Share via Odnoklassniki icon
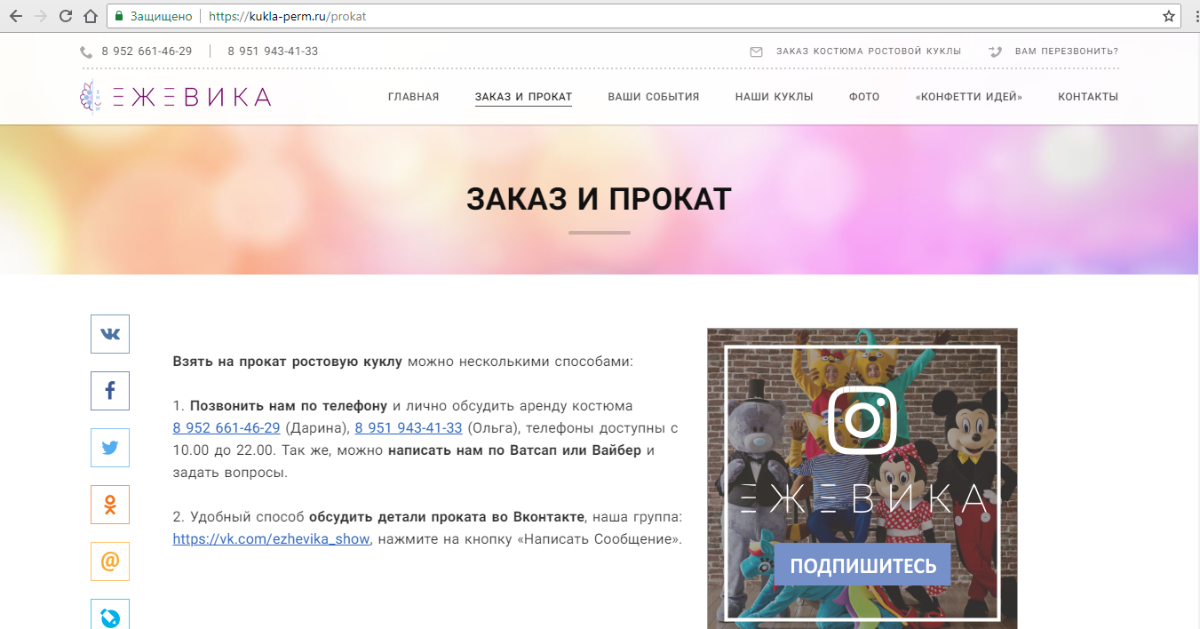This screenshot has width=1200, height=629. click(x=110, y=505)
